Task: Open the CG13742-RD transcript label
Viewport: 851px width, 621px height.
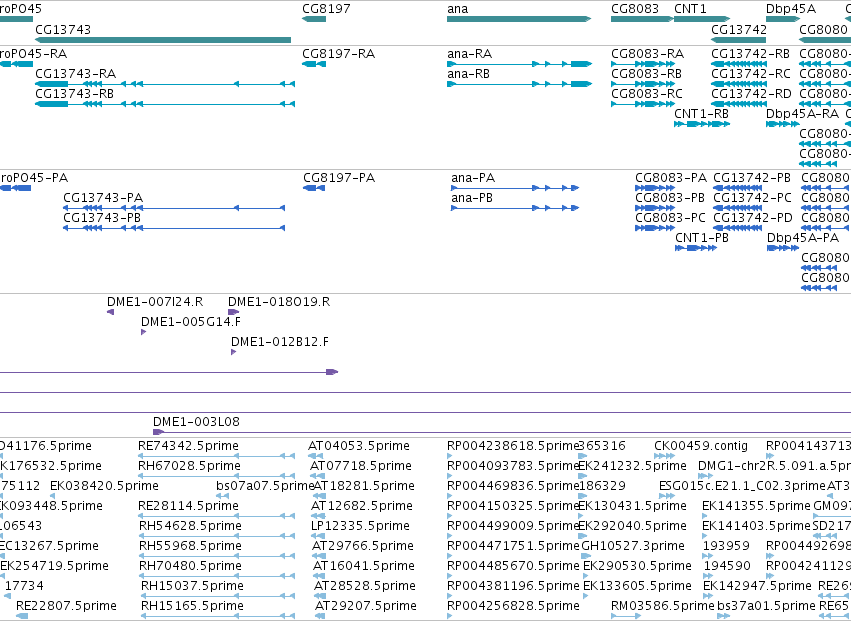Action: pyautogui.click(x=751, y=94)
